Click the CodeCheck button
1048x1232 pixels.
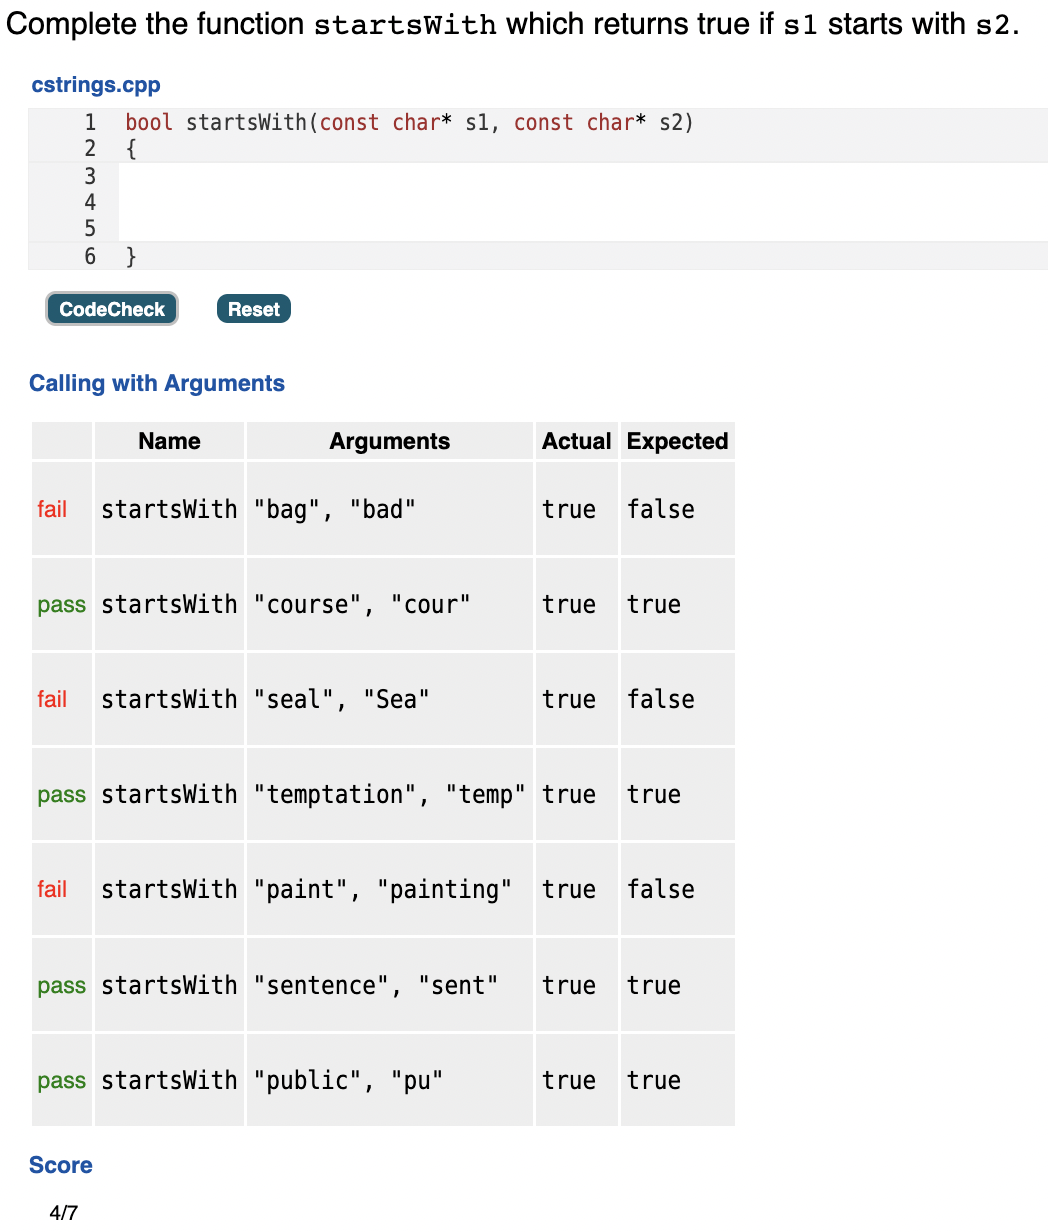coord(111,308)
